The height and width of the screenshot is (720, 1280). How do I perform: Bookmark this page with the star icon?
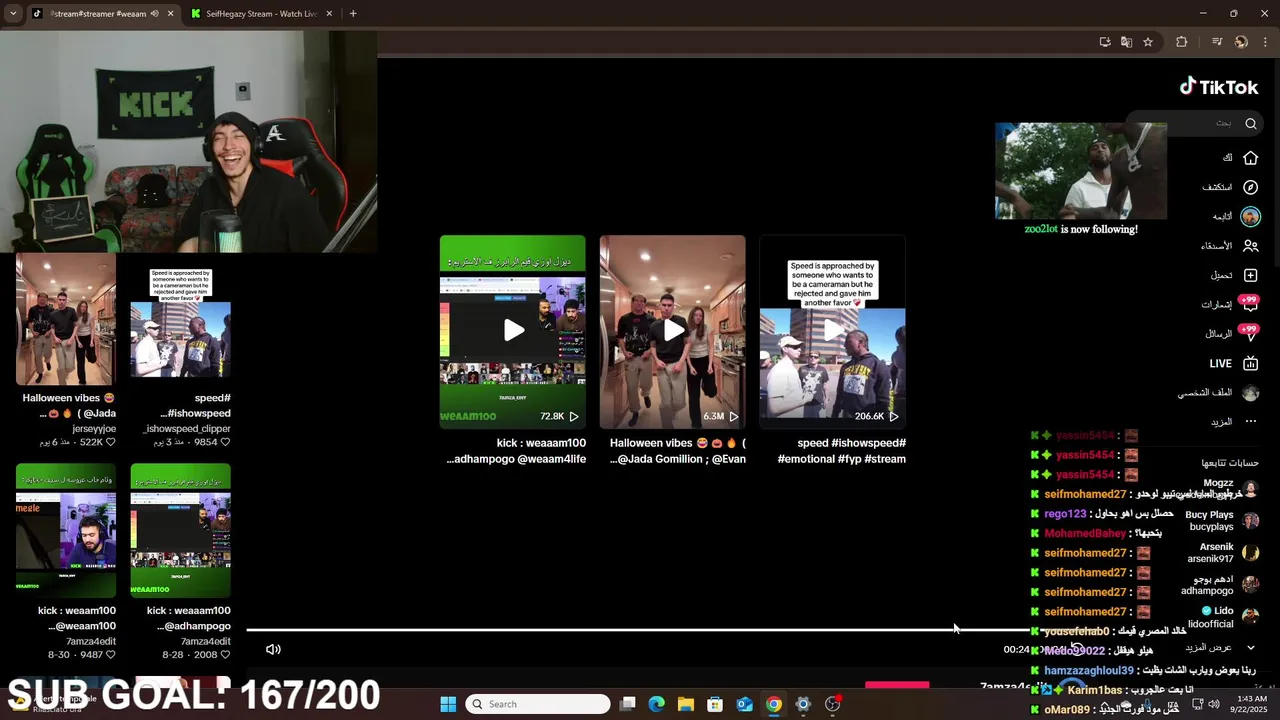pyautogui.click(x=1148, y=42)
